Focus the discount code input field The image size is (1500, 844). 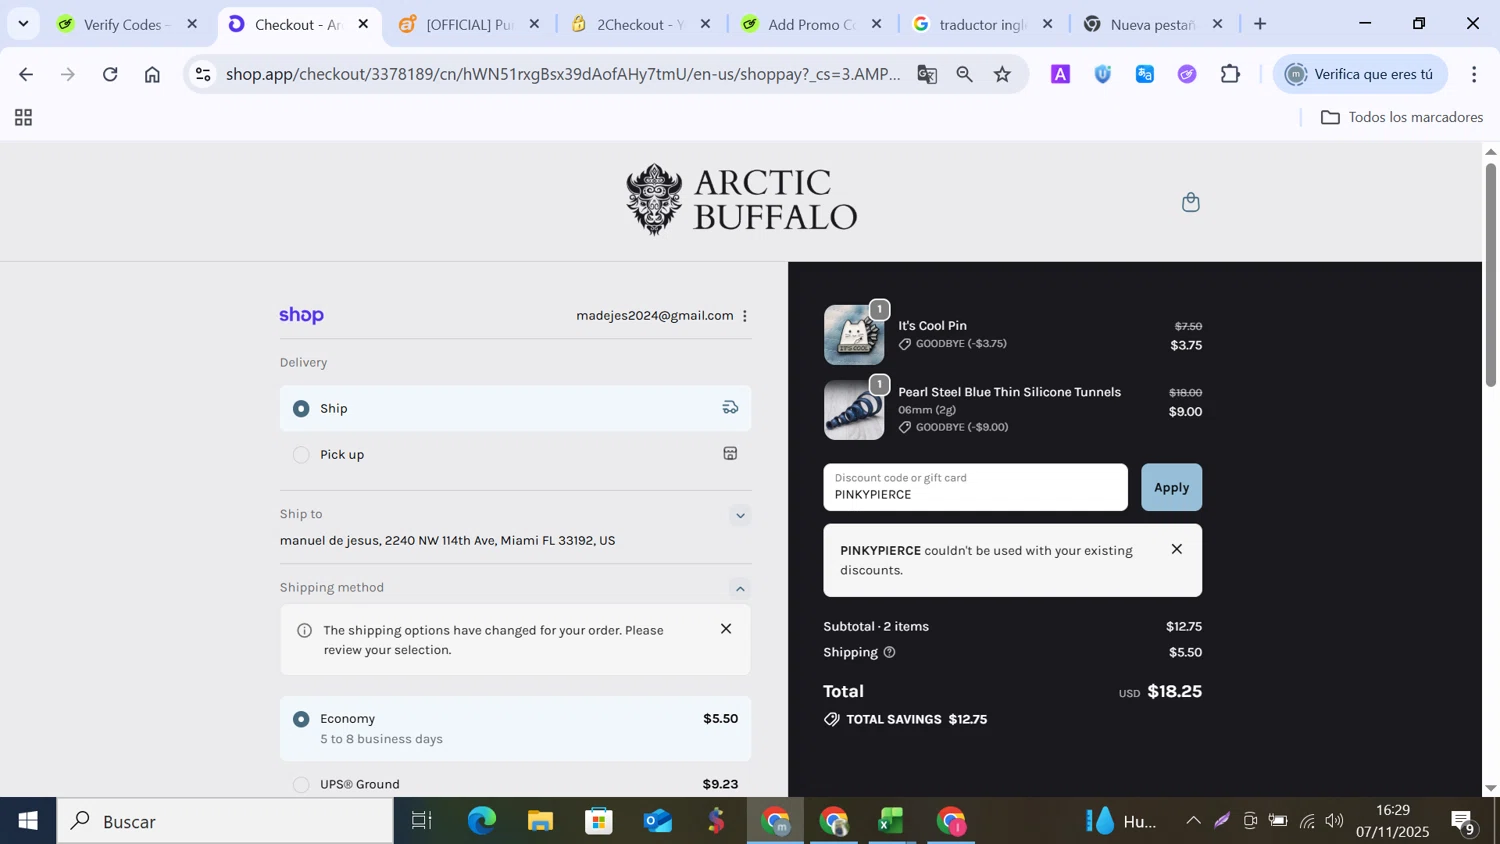(x=975, y=487)
